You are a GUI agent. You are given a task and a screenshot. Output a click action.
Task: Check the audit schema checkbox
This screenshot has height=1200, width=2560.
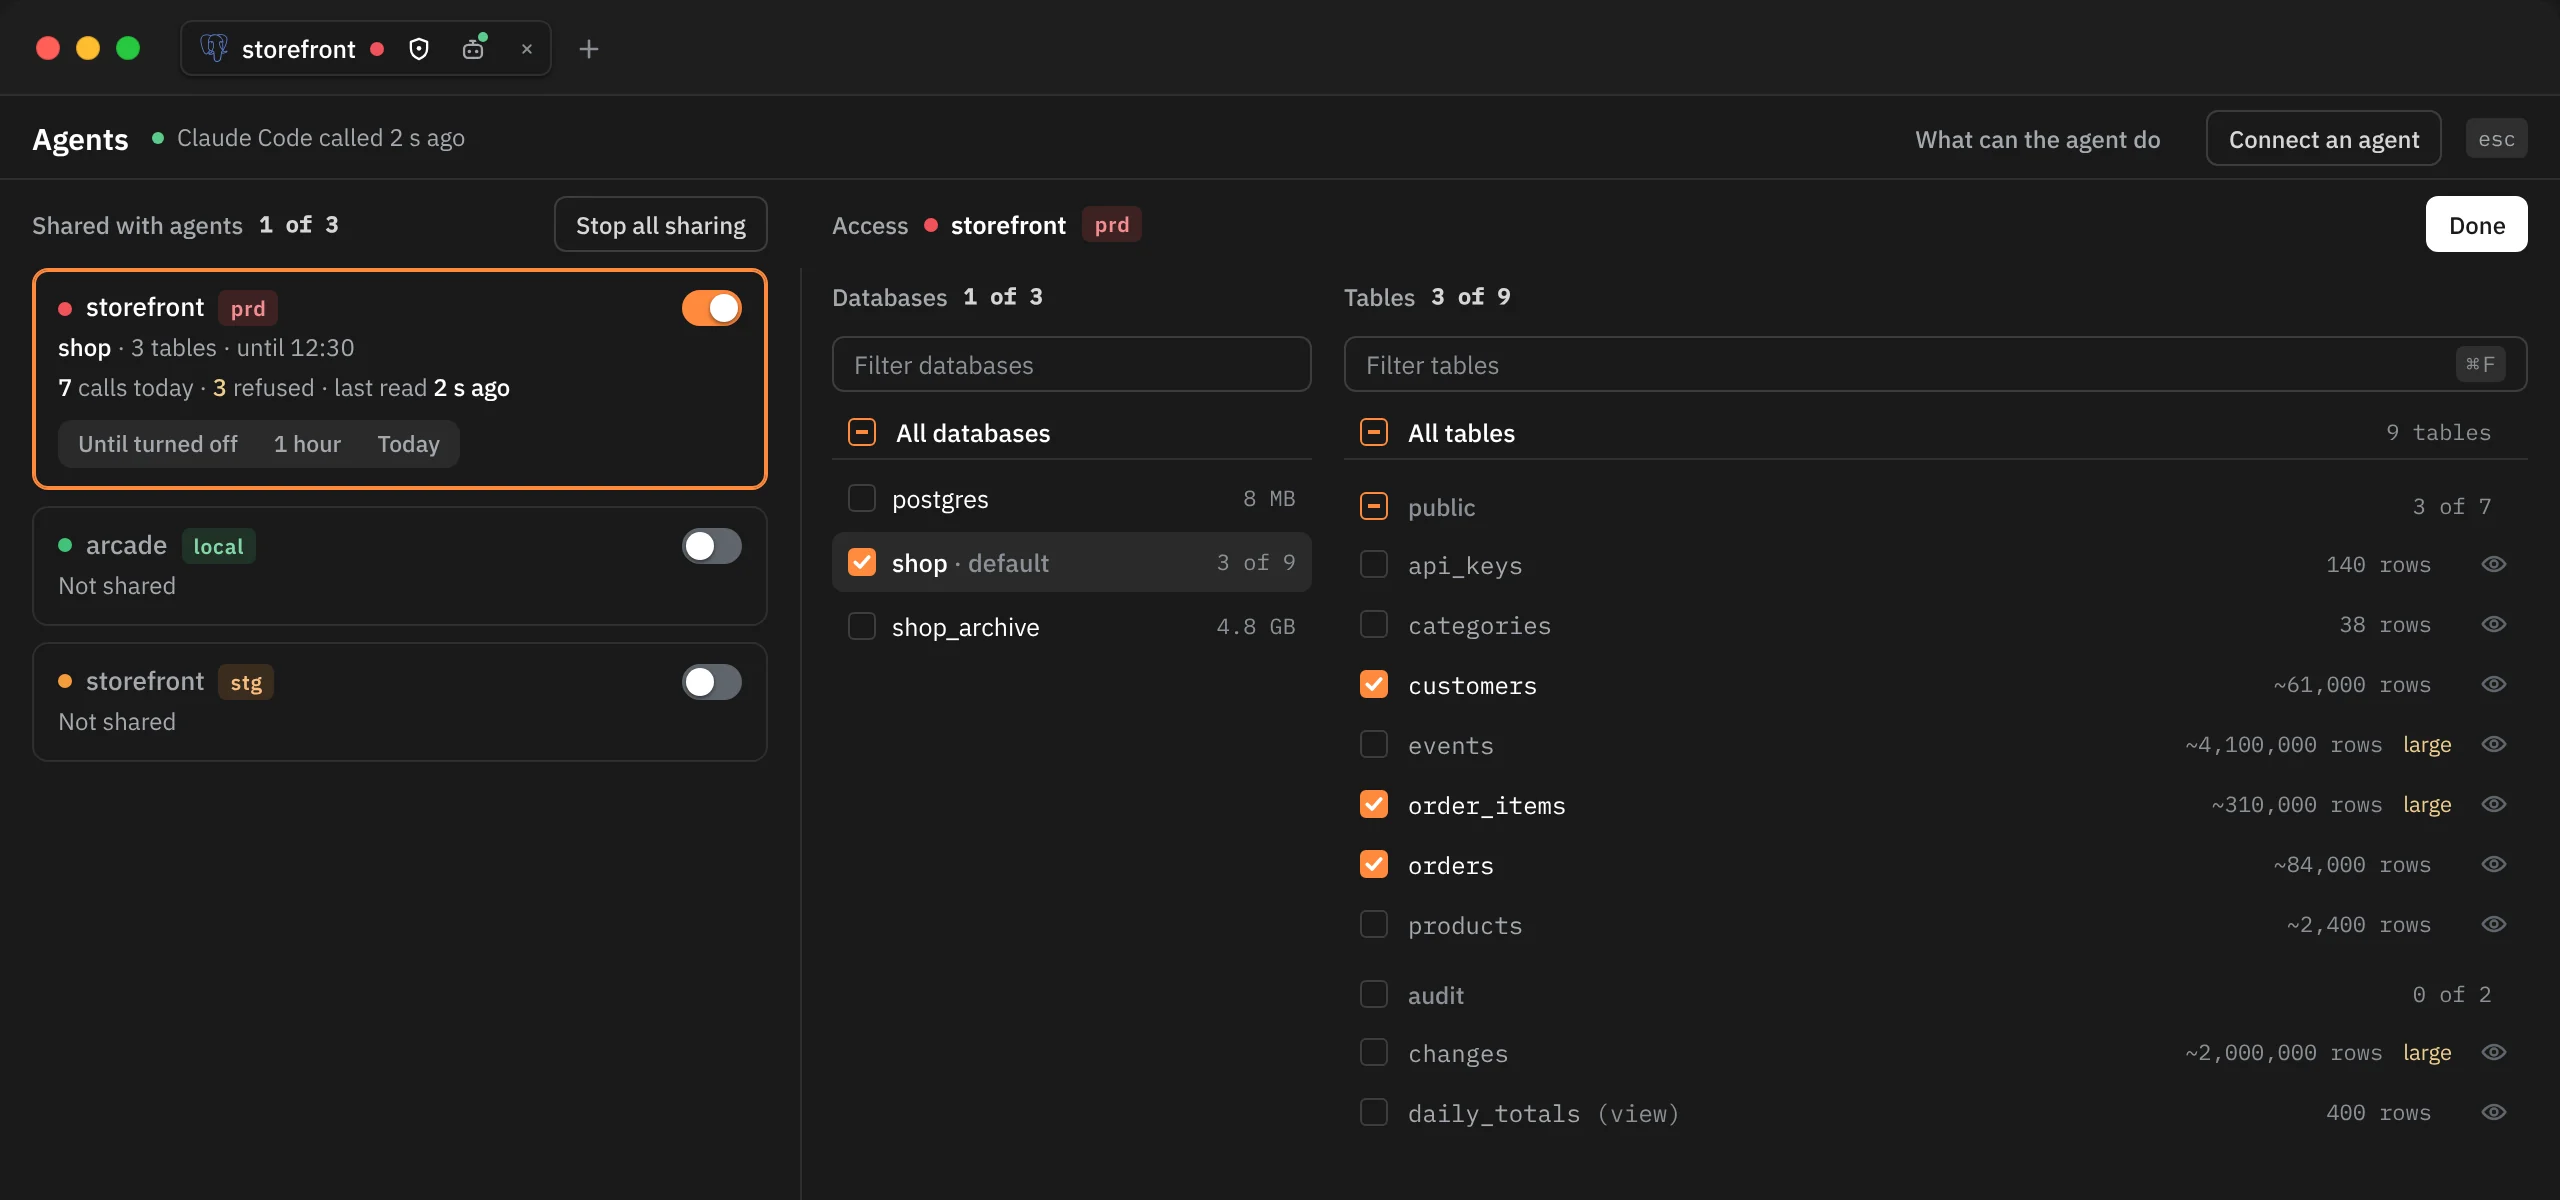[1374, 994]
